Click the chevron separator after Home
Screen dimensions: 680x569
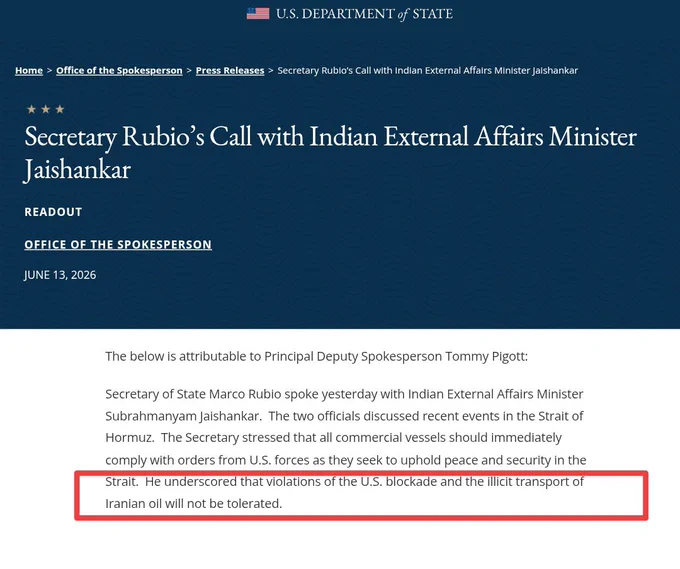coord(49,70)
